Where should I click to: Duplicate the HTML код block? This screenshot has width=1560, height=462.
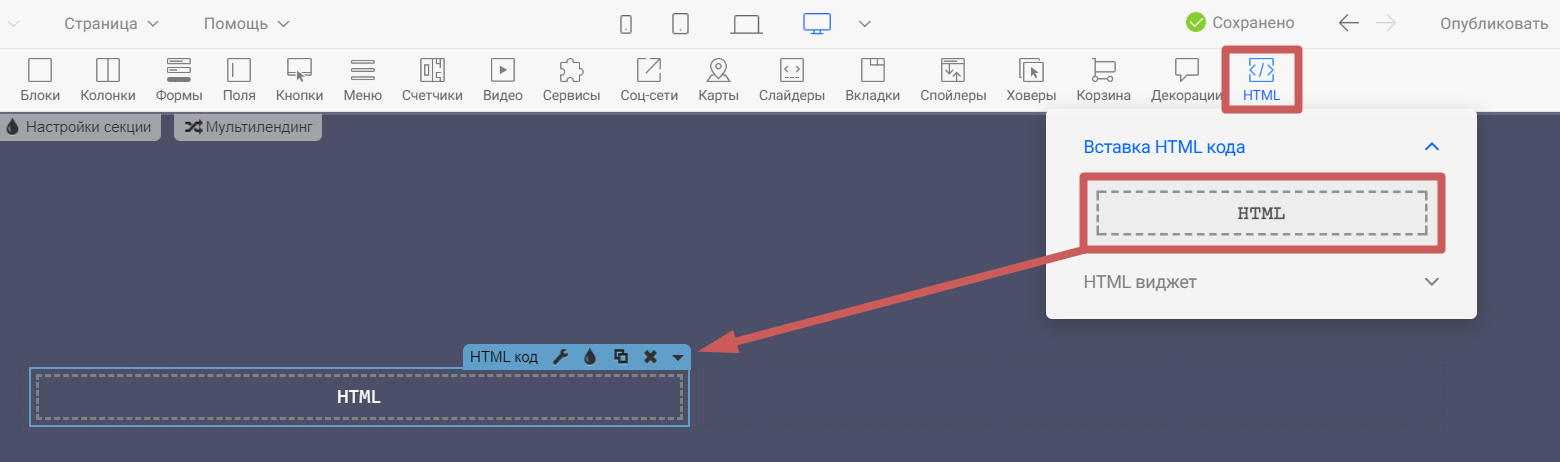tap(621, 357)
